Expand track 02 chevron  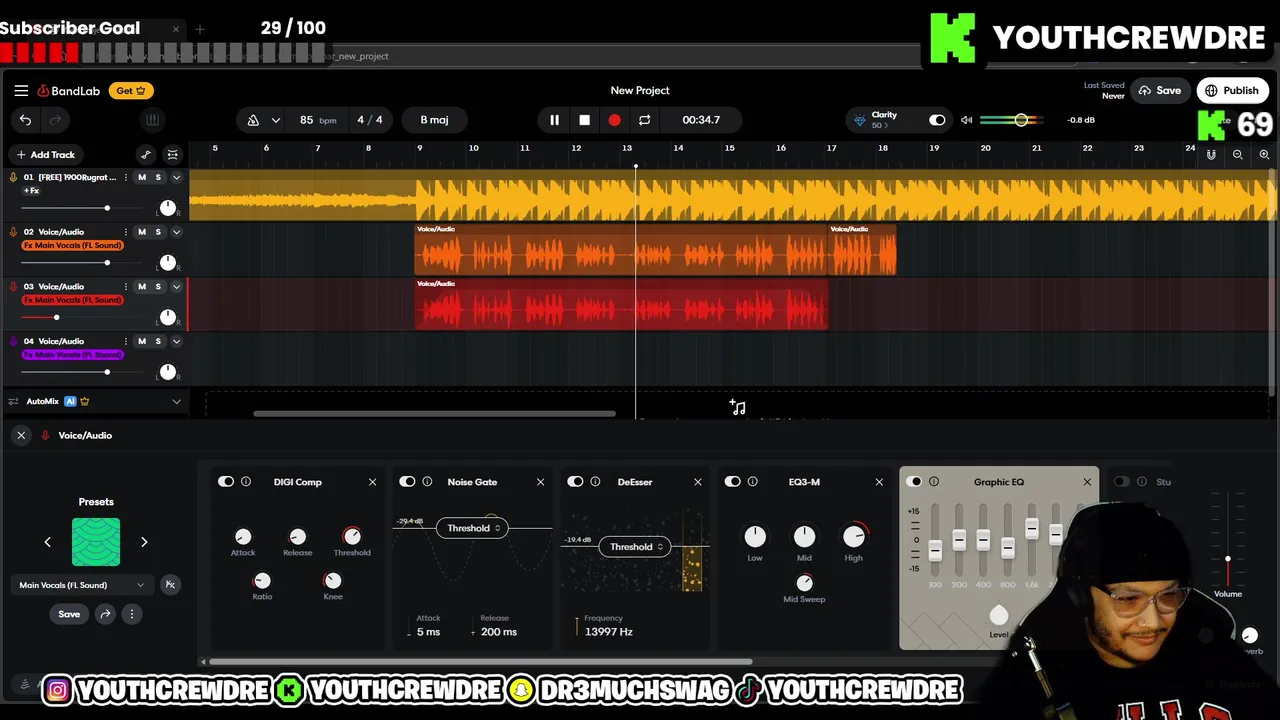(x=176, y=232)
